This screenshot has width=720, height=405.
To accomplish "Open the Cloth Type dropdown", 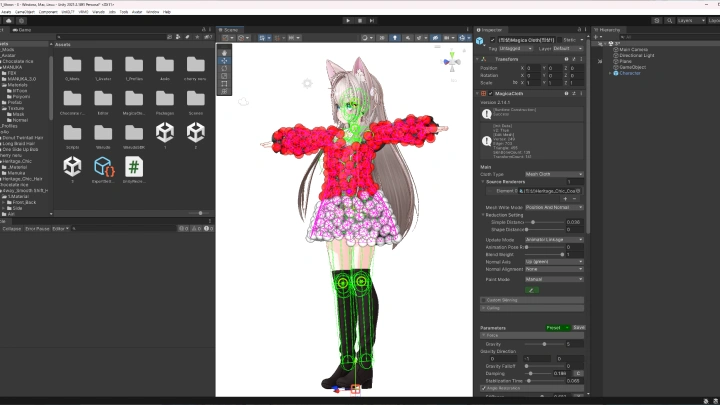I will click(x=554, y=174).
